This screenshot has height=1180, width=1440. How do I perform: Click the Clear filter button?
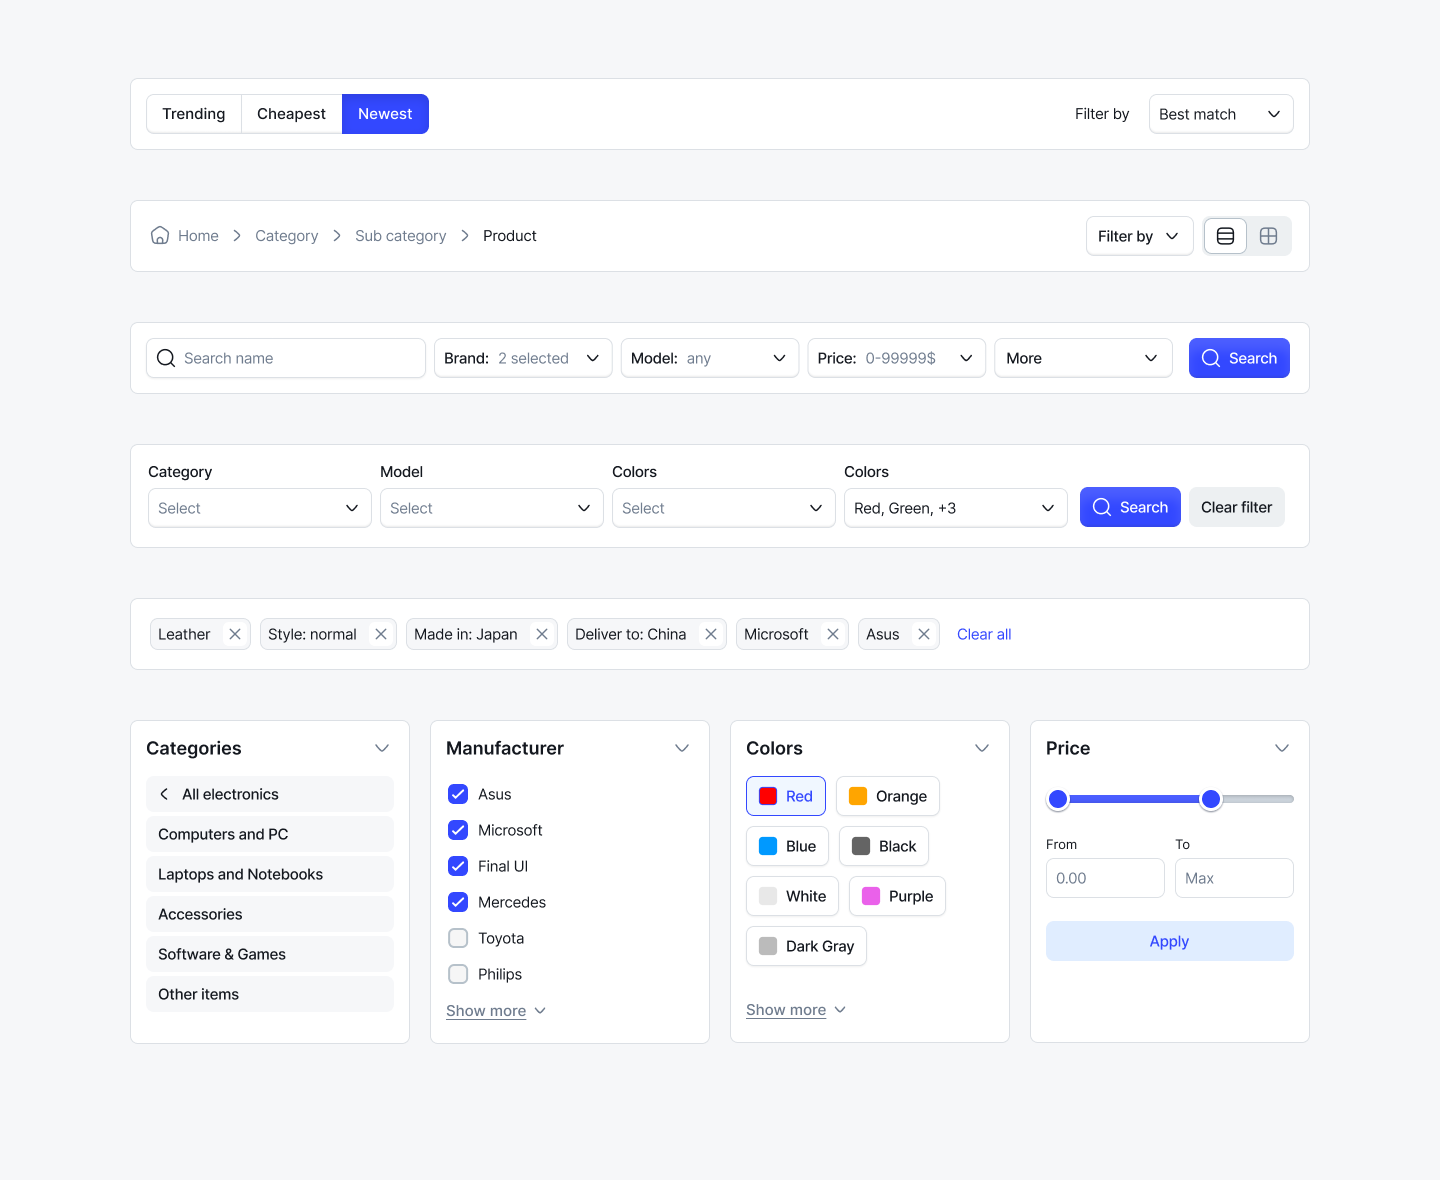(x=1236, y=507)
